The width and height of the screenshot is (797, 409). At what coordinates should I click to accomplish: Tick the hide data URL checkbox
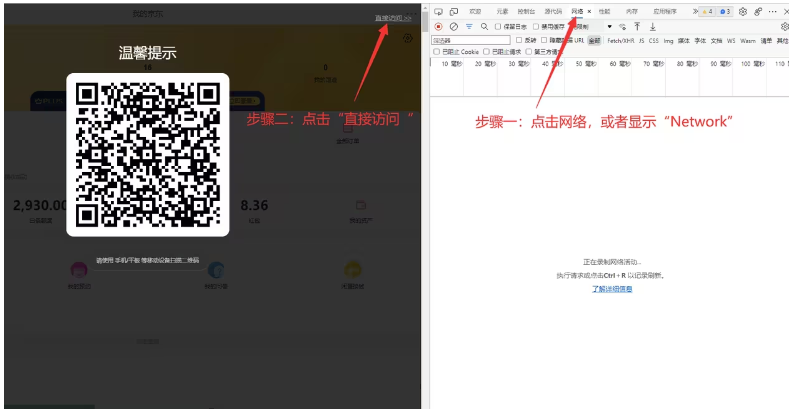pyautogui.click(x=544, y=40)
